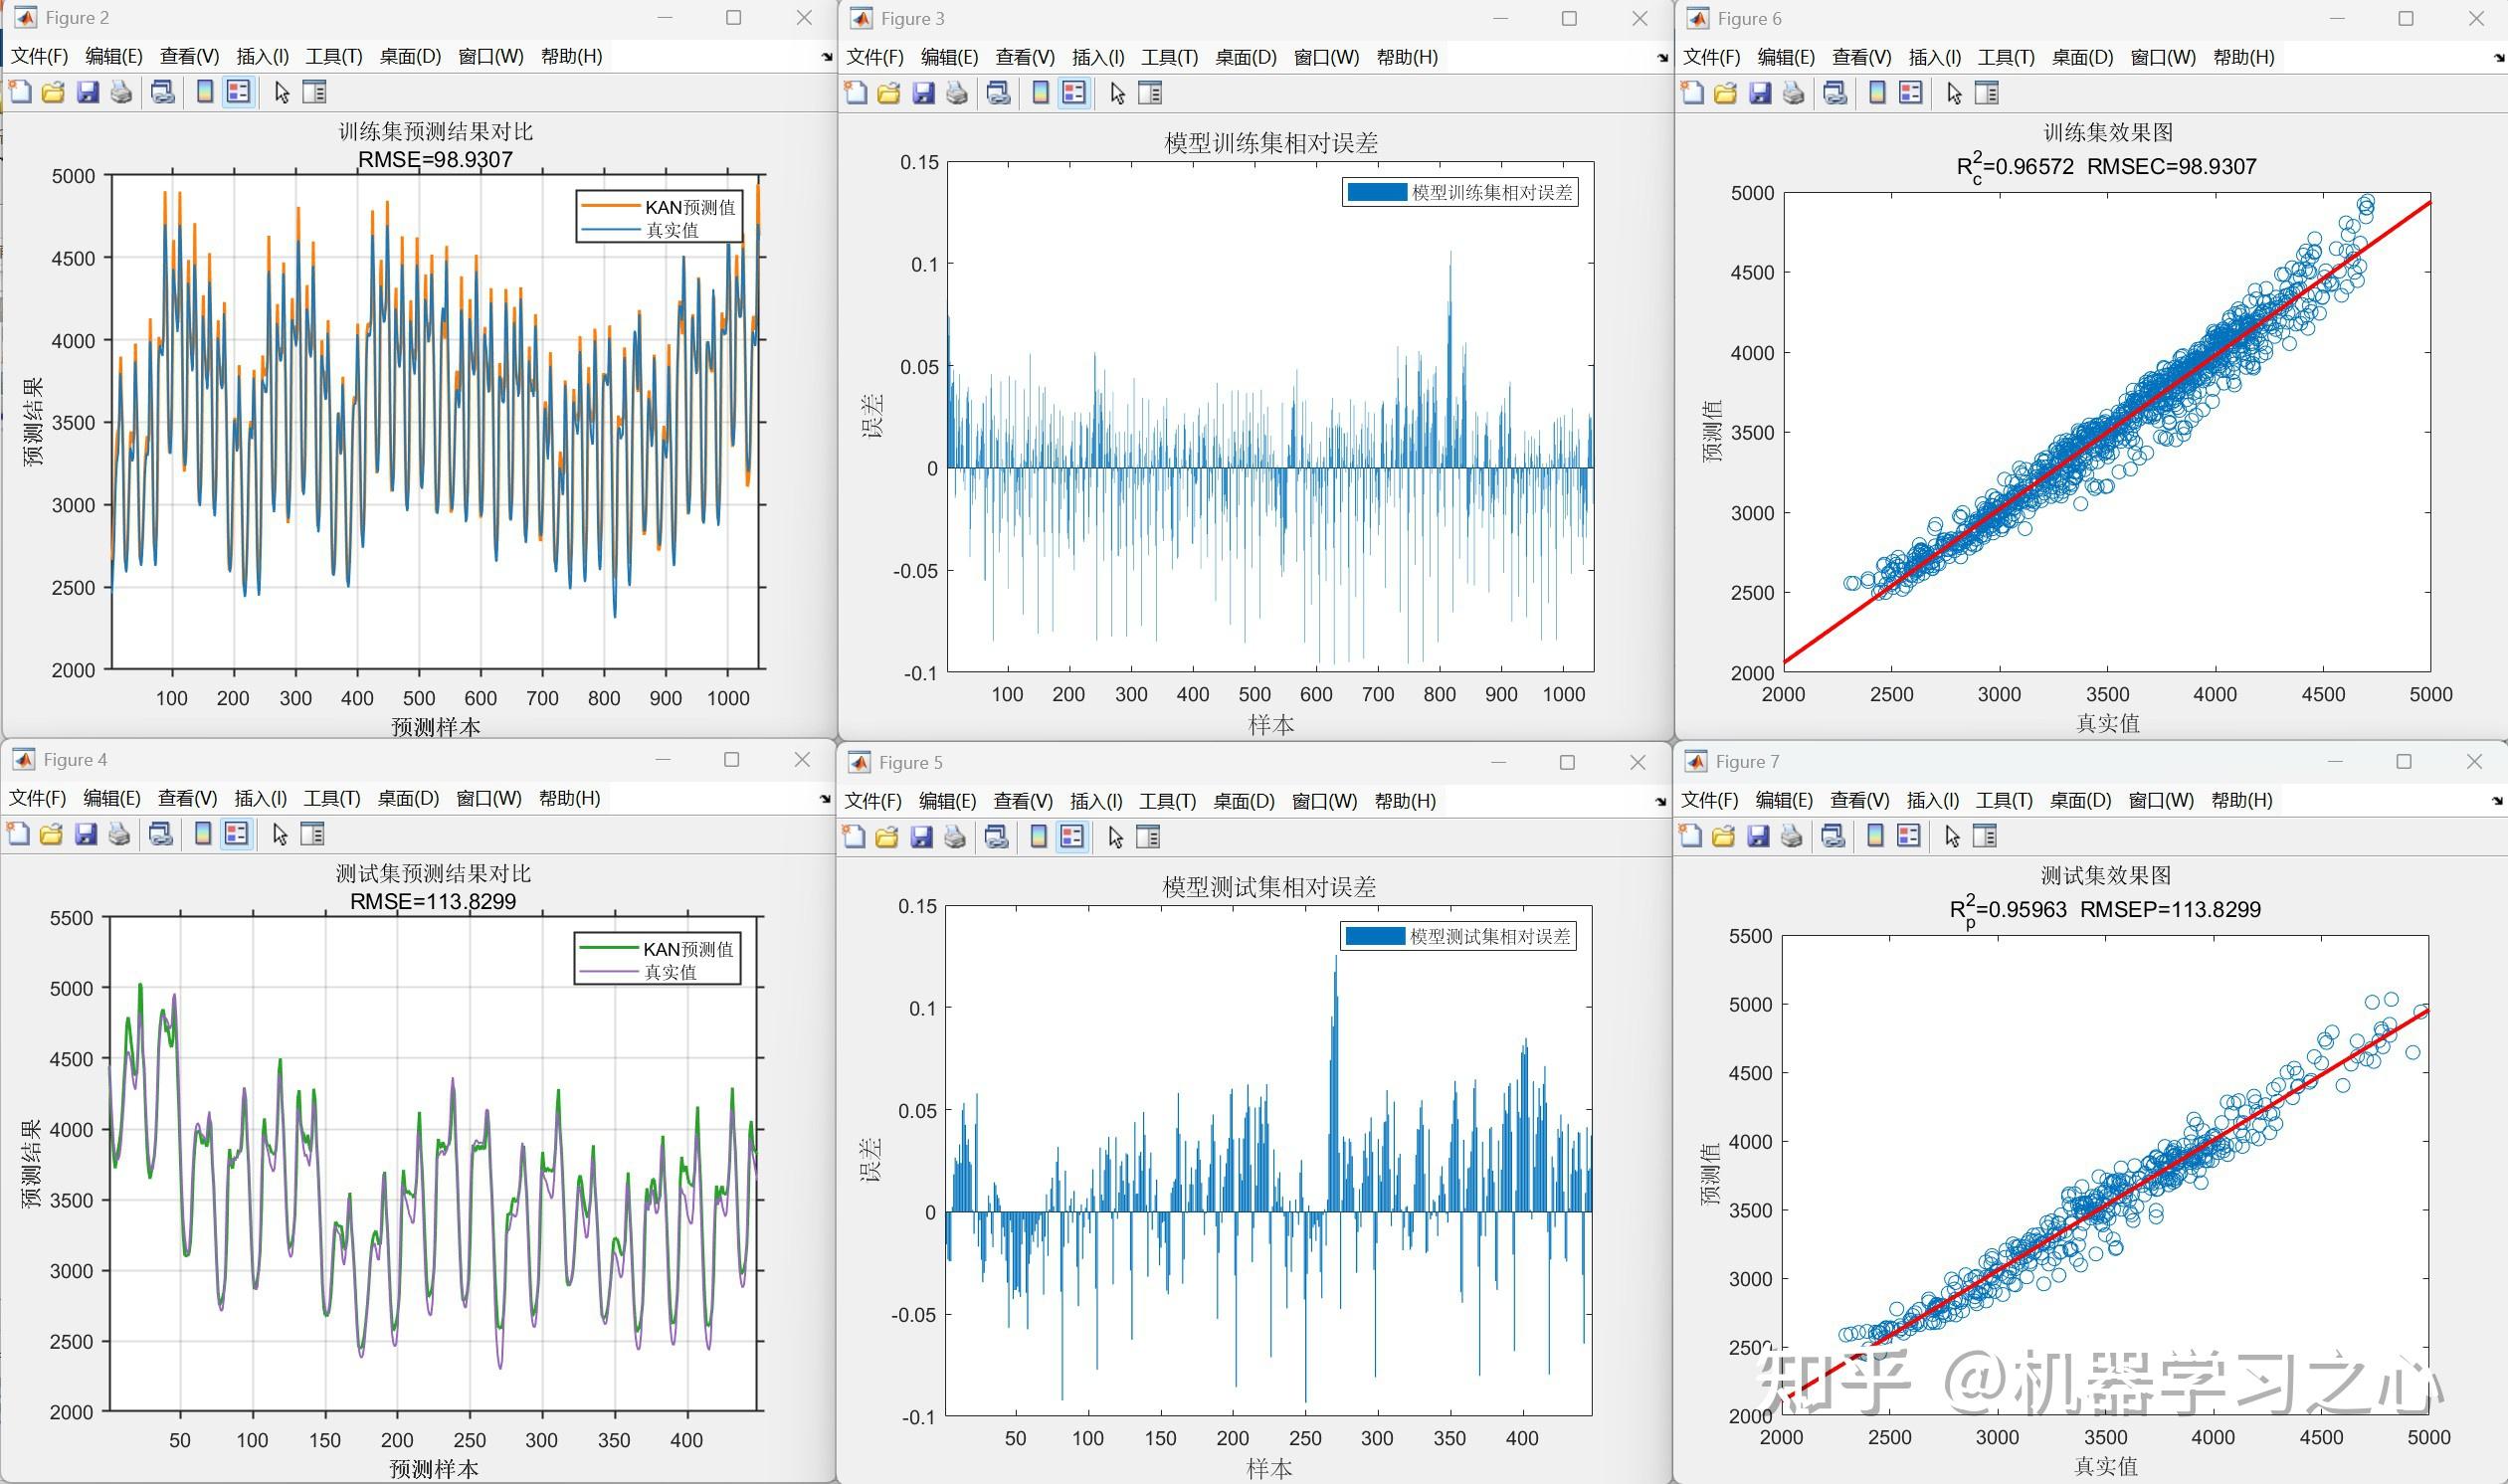This screenshot has width=2508, height=1484.
Task: Select Edit Plot arrow in Figure 2
Action: (282, 92)
